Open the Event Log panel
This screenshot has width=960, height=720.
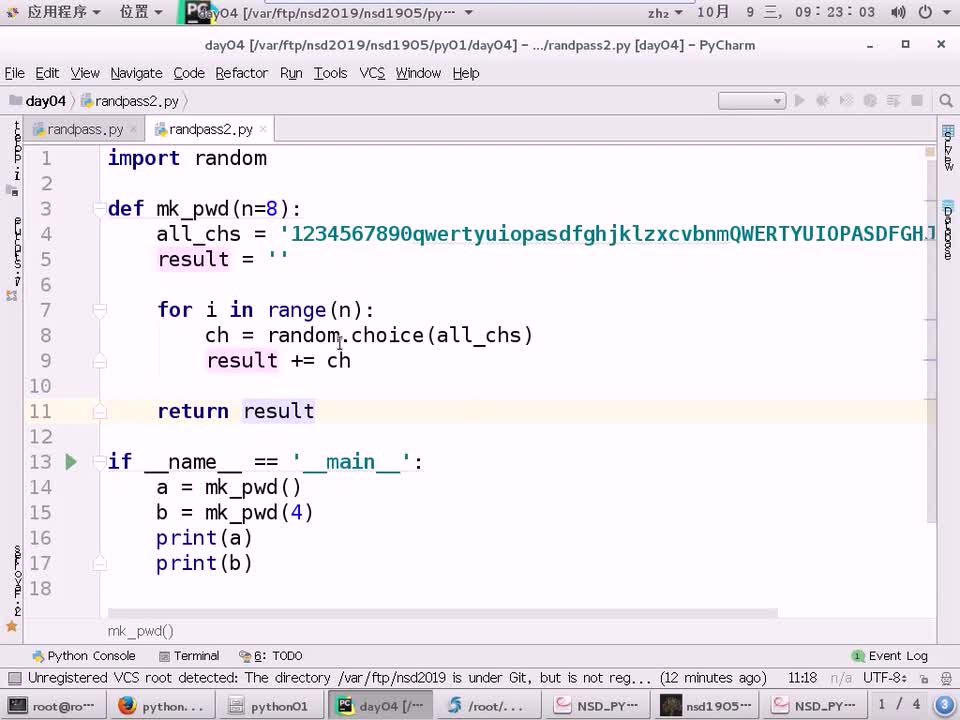(x=890, y=656)
